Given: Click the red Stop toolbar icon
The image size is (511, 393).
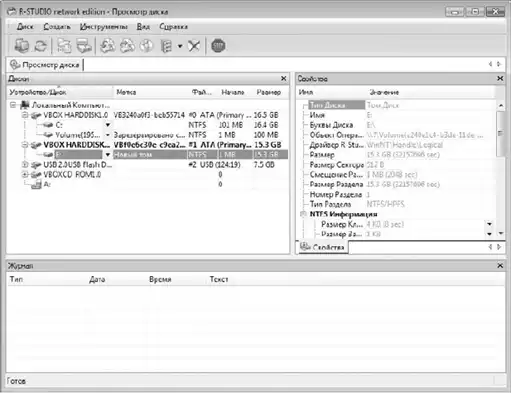Looking at the screenshot, I should [218, 46].
